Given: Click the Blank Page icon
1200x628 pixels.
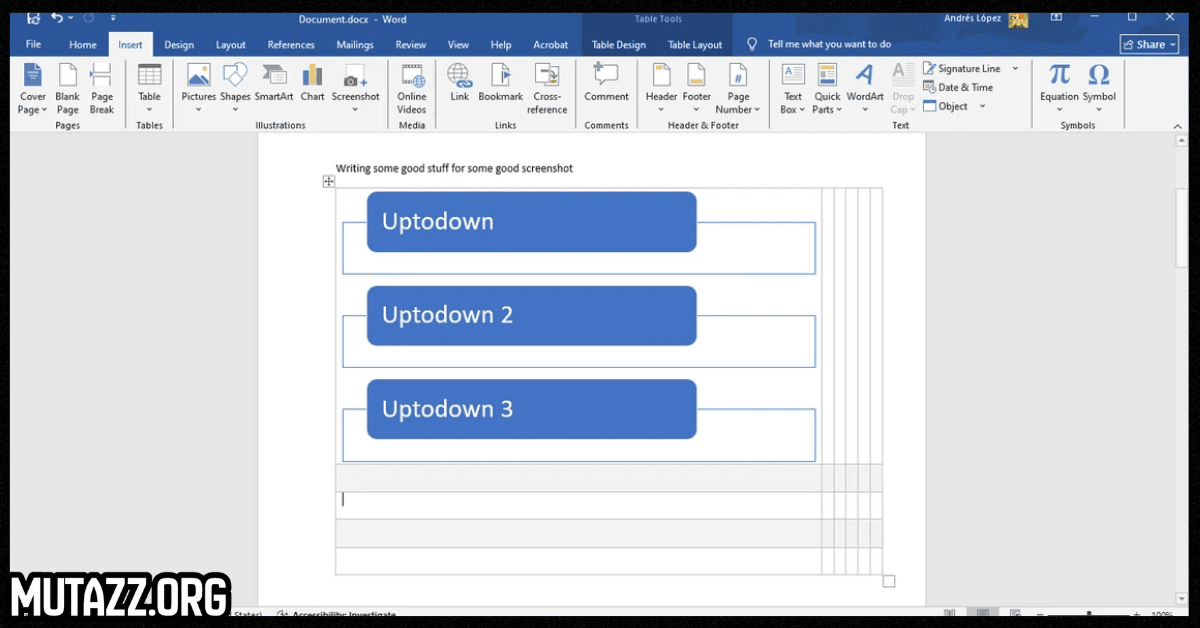Looking at the screenshot, I should (67, 87).
